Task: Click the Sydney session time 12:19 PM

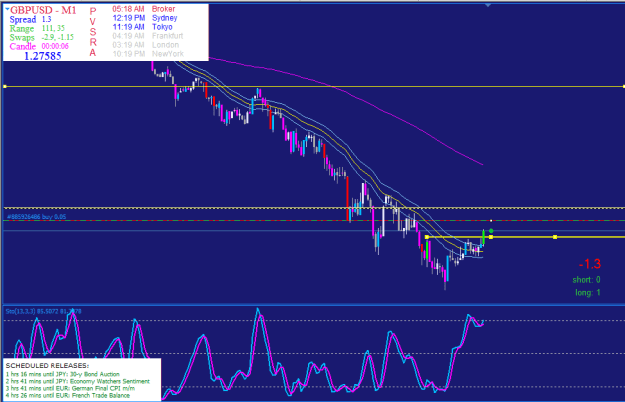Action: click(128, 18)
